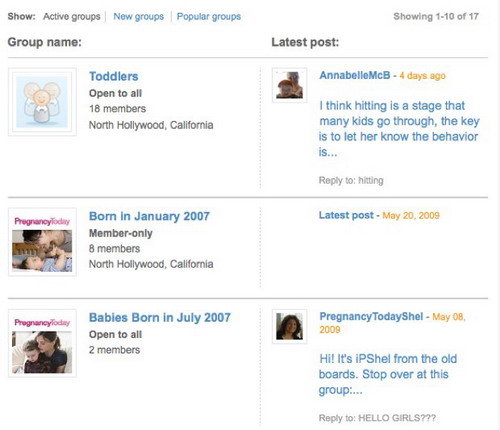Screen dimensions: 500x430
Task: Open PregnancyTodayShel's profile picture
Action: 289,326
